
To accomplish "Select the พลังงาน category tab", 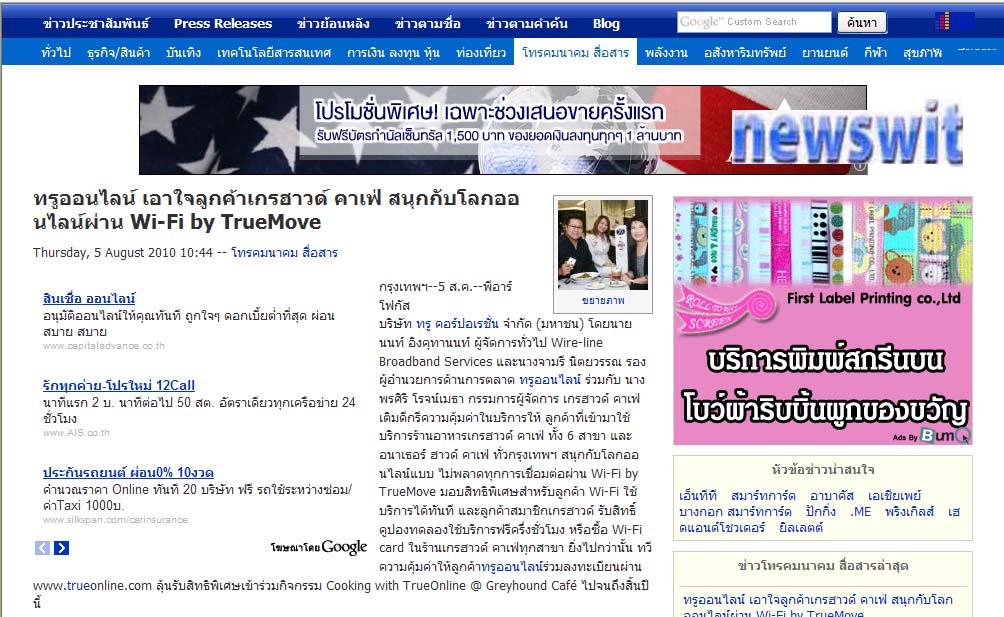I will pos(666,52).
